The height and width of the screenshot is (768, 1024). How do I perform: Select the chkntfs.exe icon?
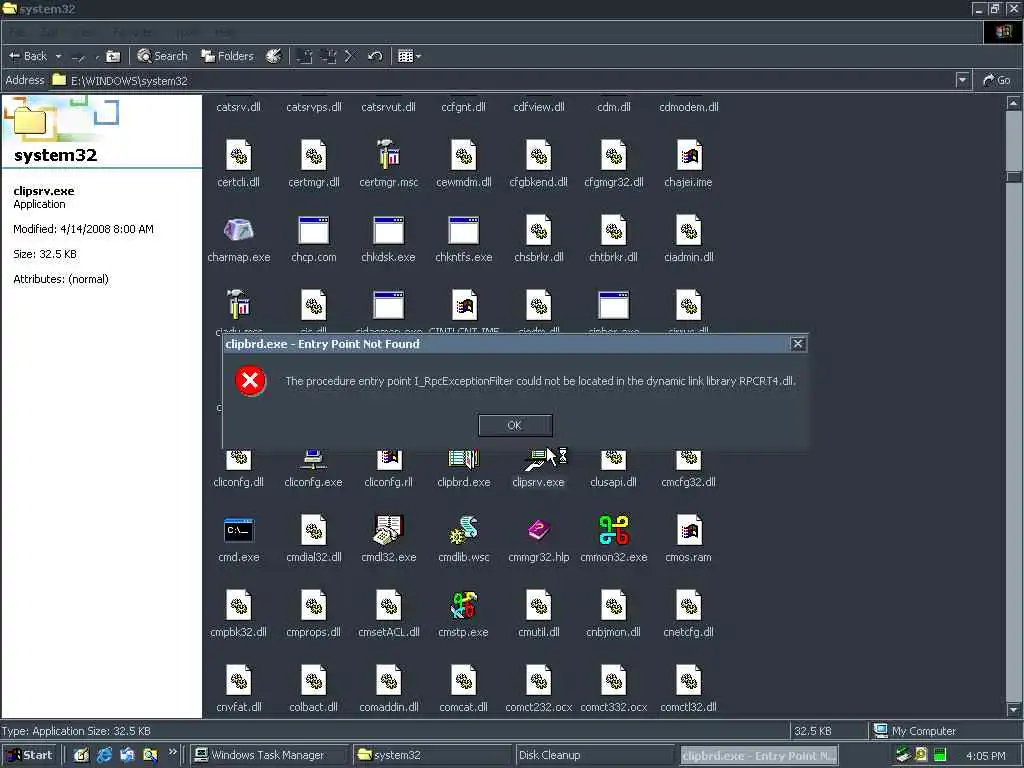(x=464, y=231)
